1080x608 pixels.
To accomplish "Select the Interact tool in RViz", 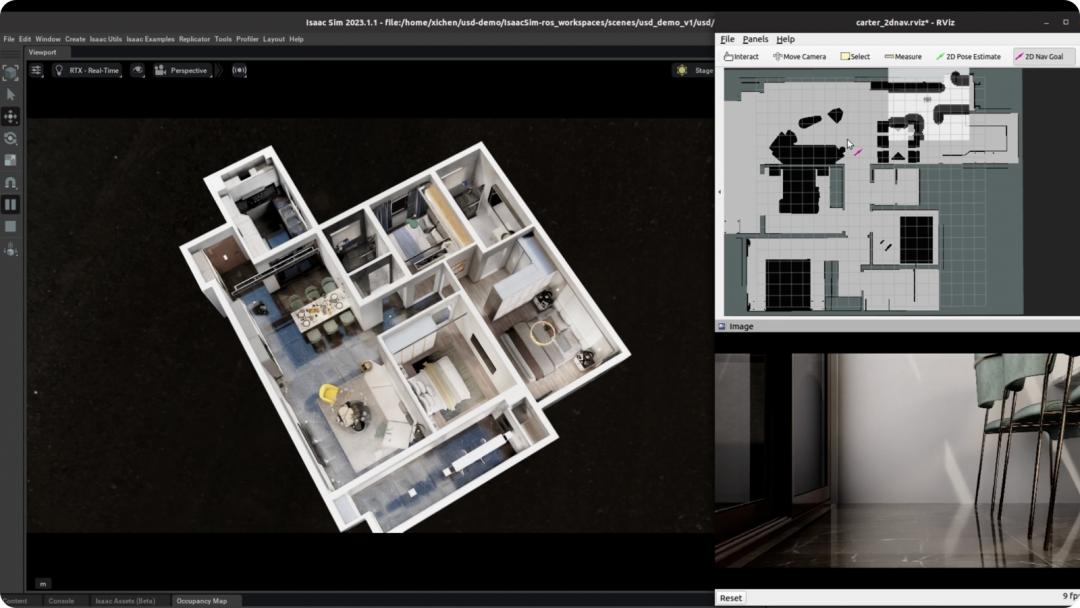I will pyautogui.click(x=741, y=56).
